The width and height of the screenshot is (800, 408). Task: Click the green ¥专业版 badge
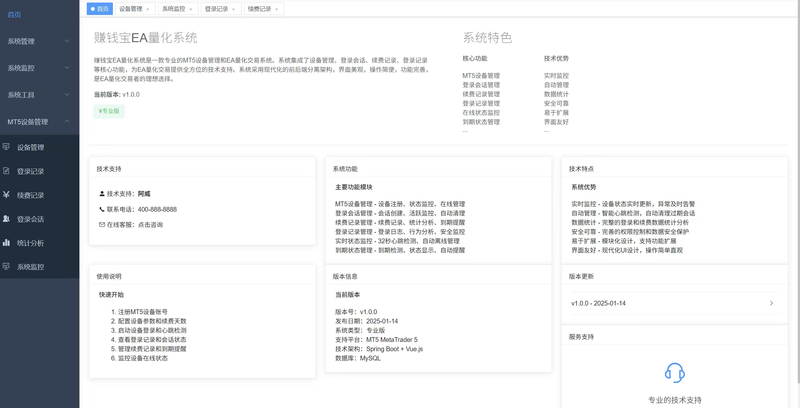coord(109,111)
